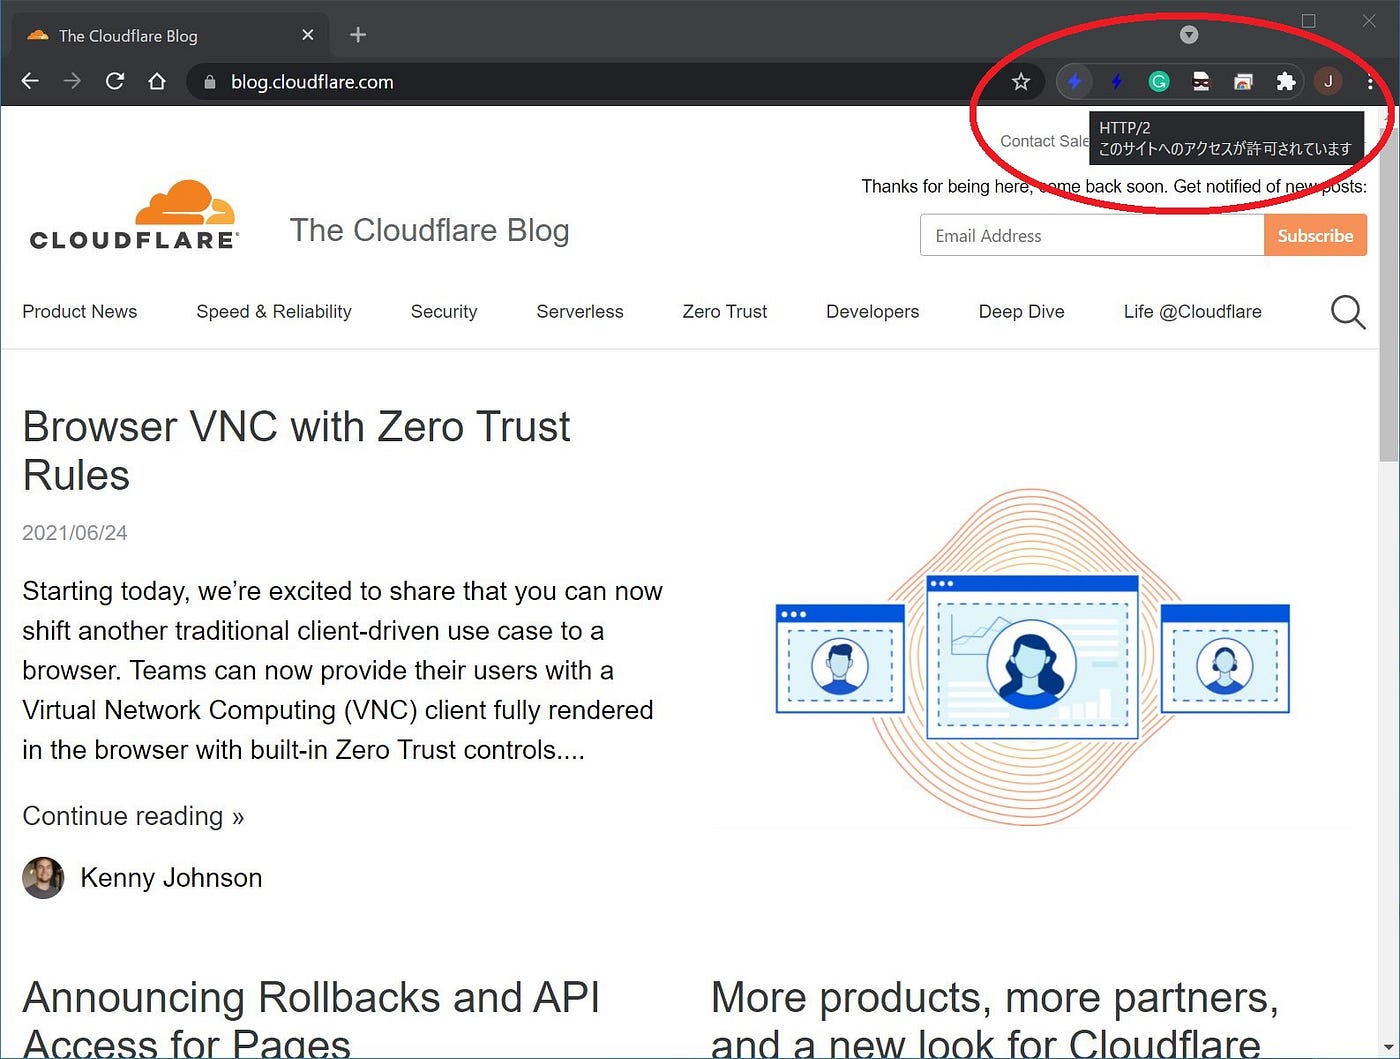Click the second blue lightning bolt extension
The height and width of the screenshot is (1059, 1400).
point(1116,82)
